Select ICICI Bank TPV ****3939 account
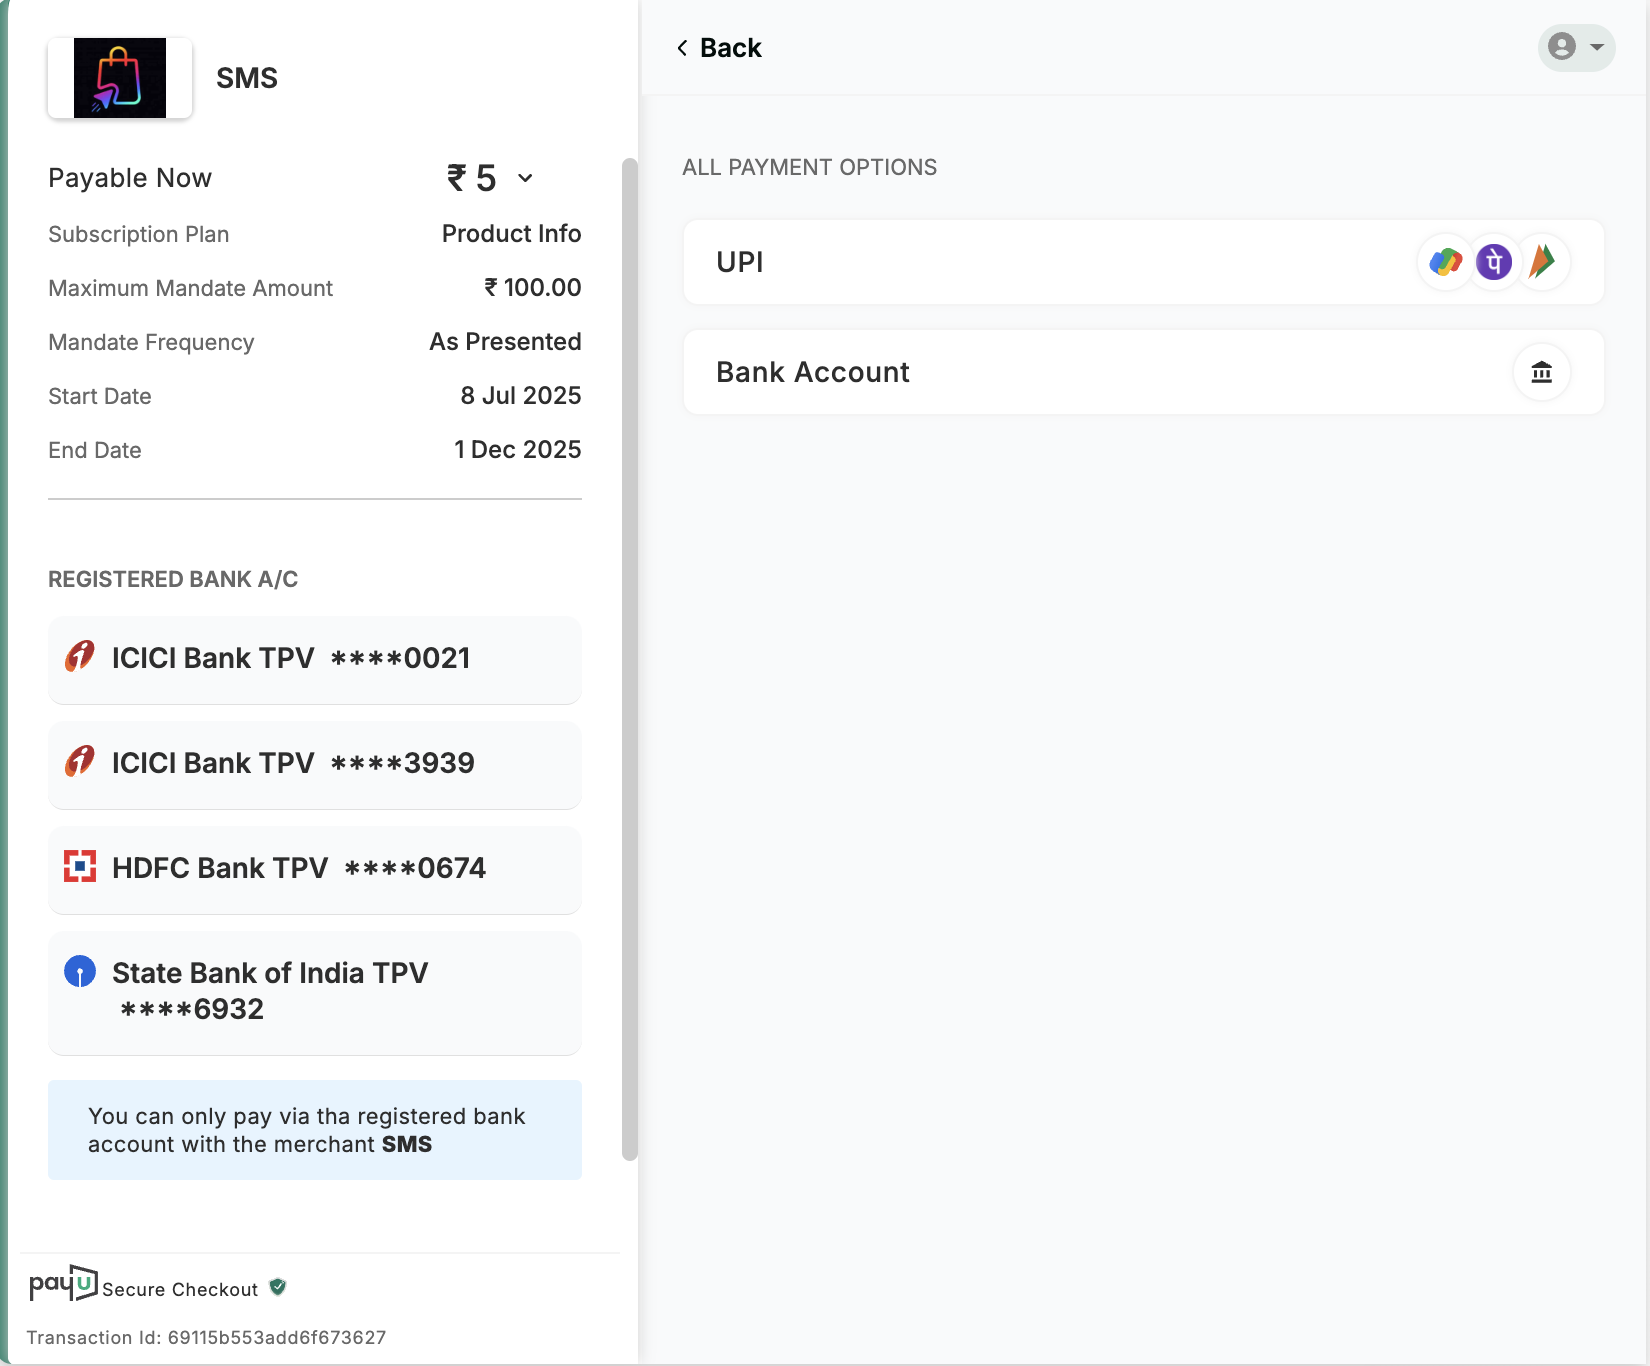 pos(314,764)
